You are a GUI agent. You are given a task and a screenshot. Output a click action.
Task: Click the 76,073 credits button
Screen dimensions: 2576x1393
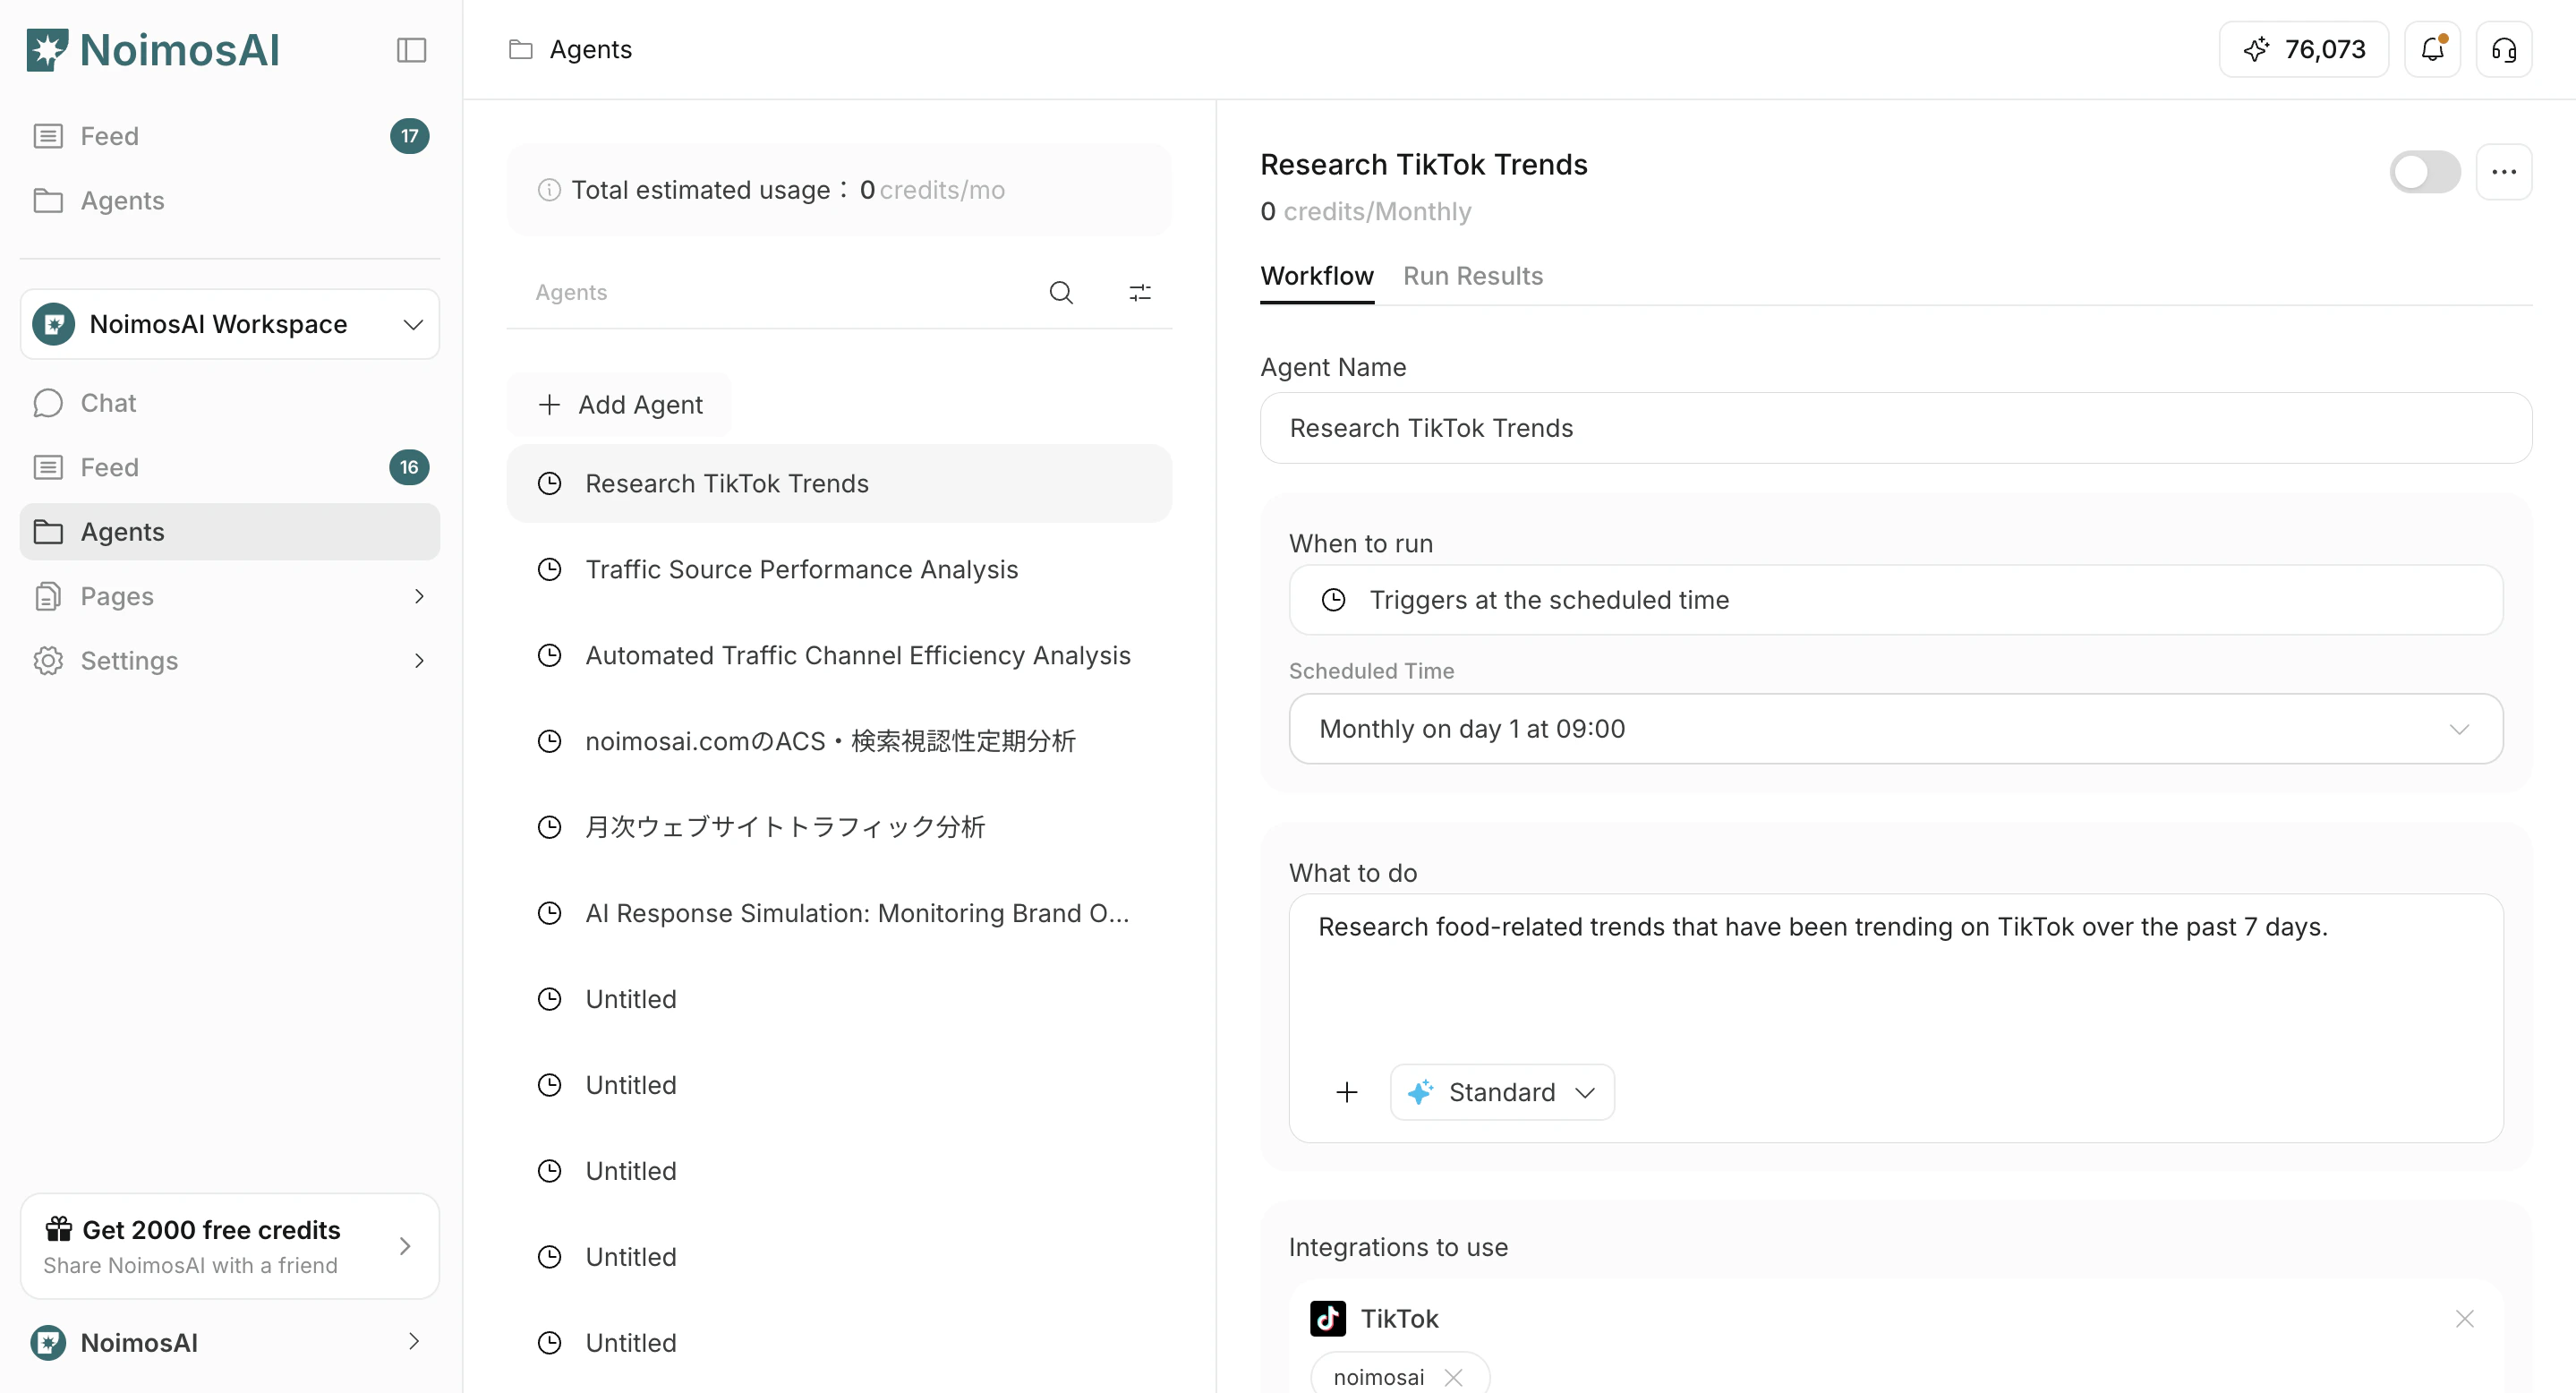(2304, 49)
